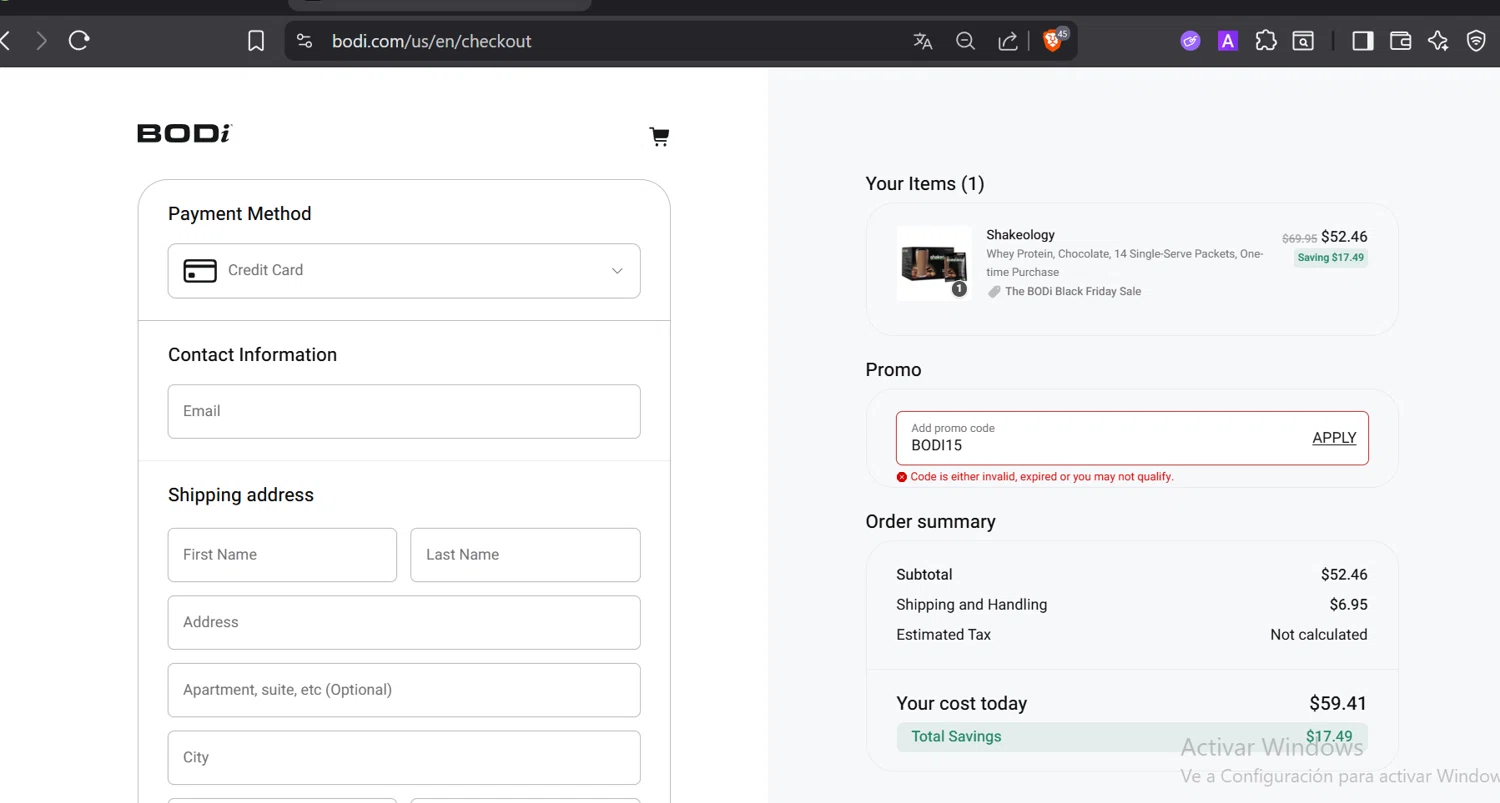Click the credit card icon in Payment Method
This screenshot has width=1500, height=803.
click(x=200, y=270)
